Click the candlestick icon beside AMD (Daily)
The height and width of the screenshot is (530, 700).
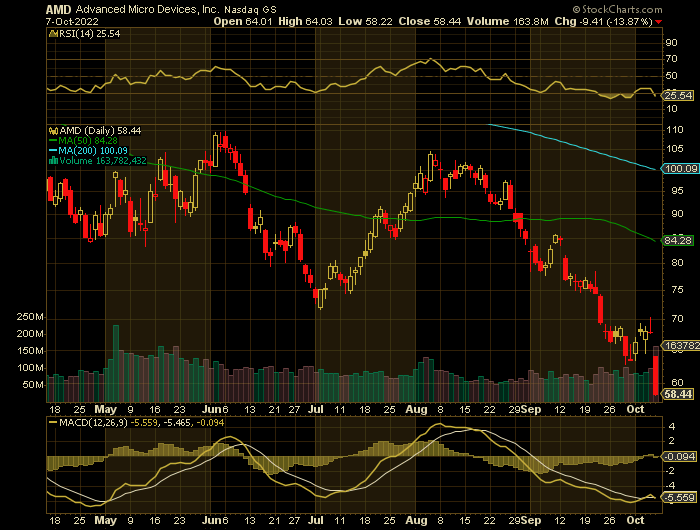coord(53,131)
